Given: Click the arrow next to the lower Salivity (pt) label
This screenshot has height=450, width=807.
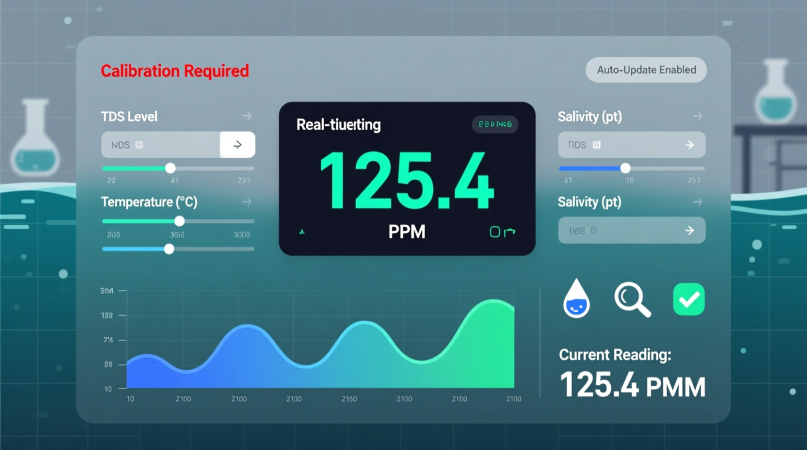Looking at the screenshot, I should click(696, 202).
